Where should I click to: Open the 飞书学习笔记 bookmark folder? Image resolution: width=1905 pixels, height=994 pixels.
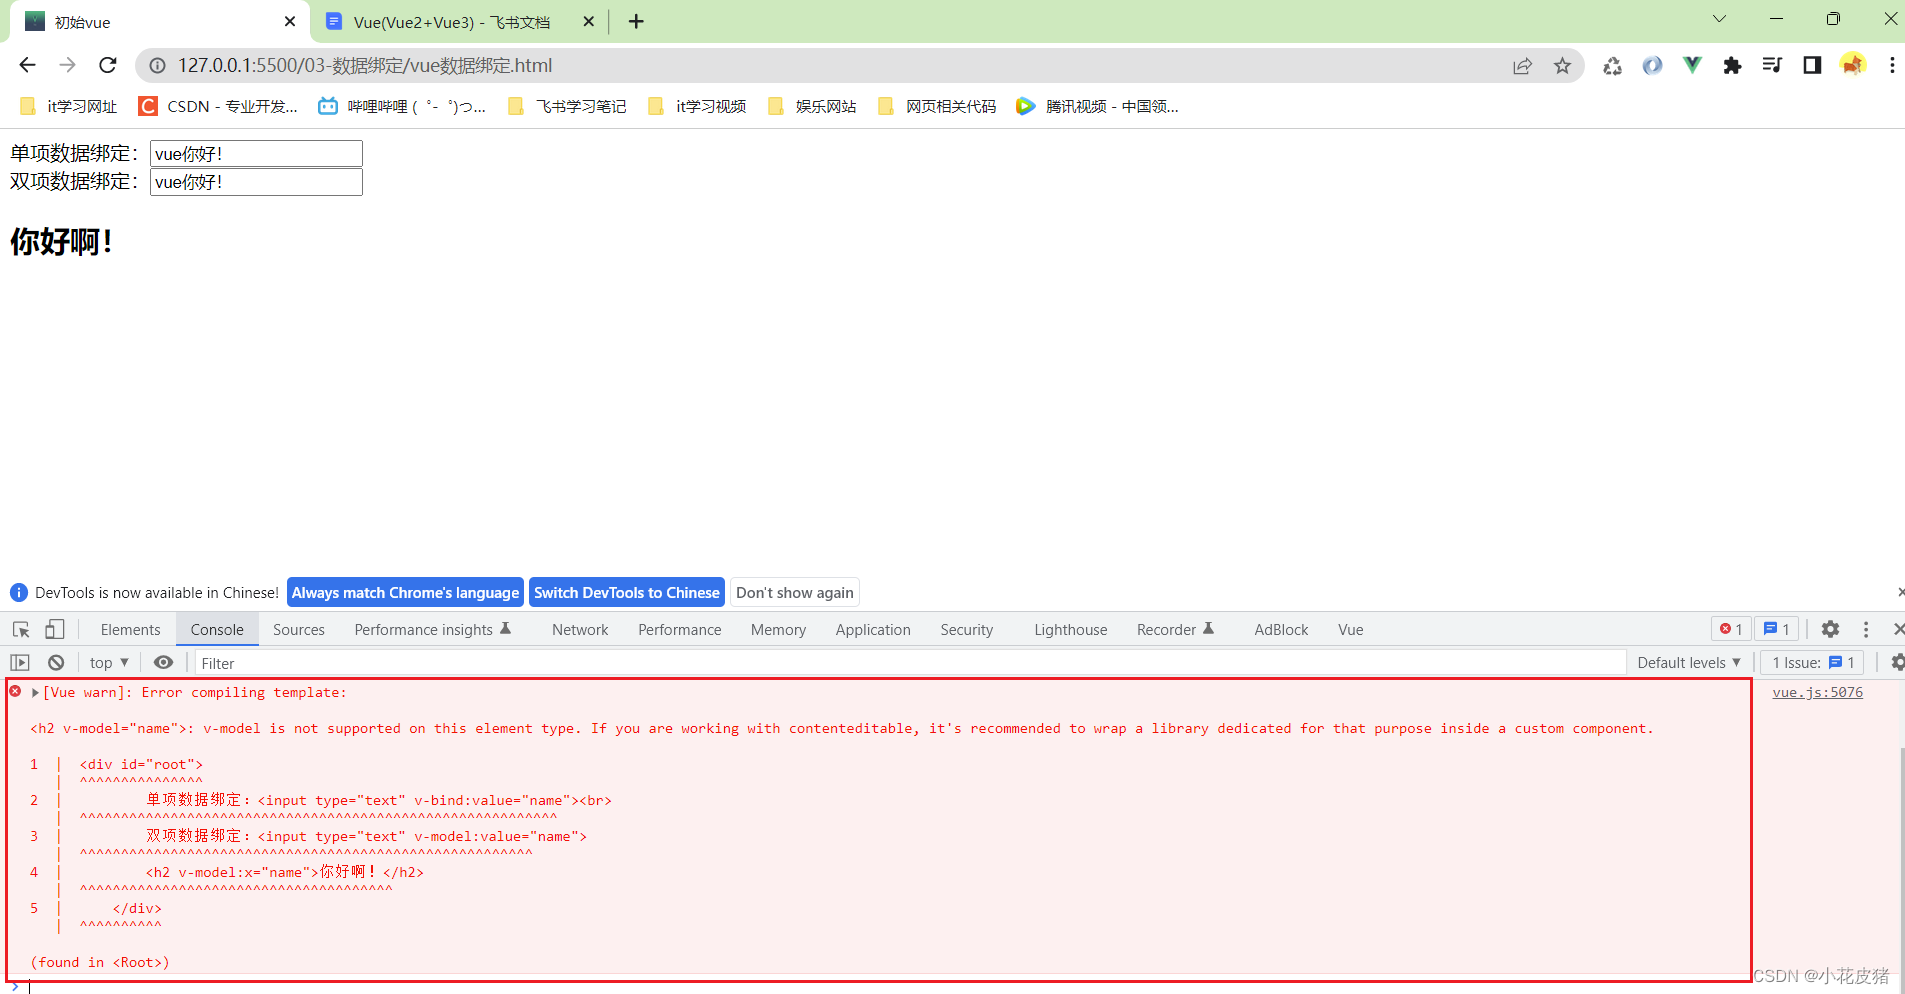[x=567, y=106]
